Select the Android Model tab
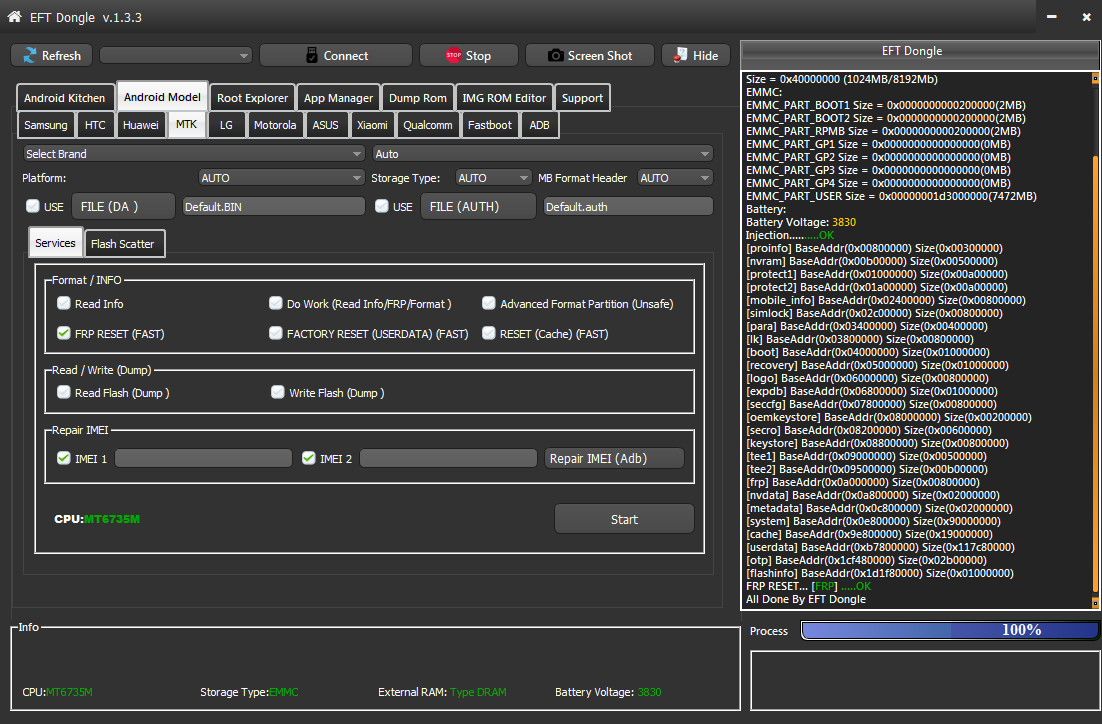 point(162,97)
